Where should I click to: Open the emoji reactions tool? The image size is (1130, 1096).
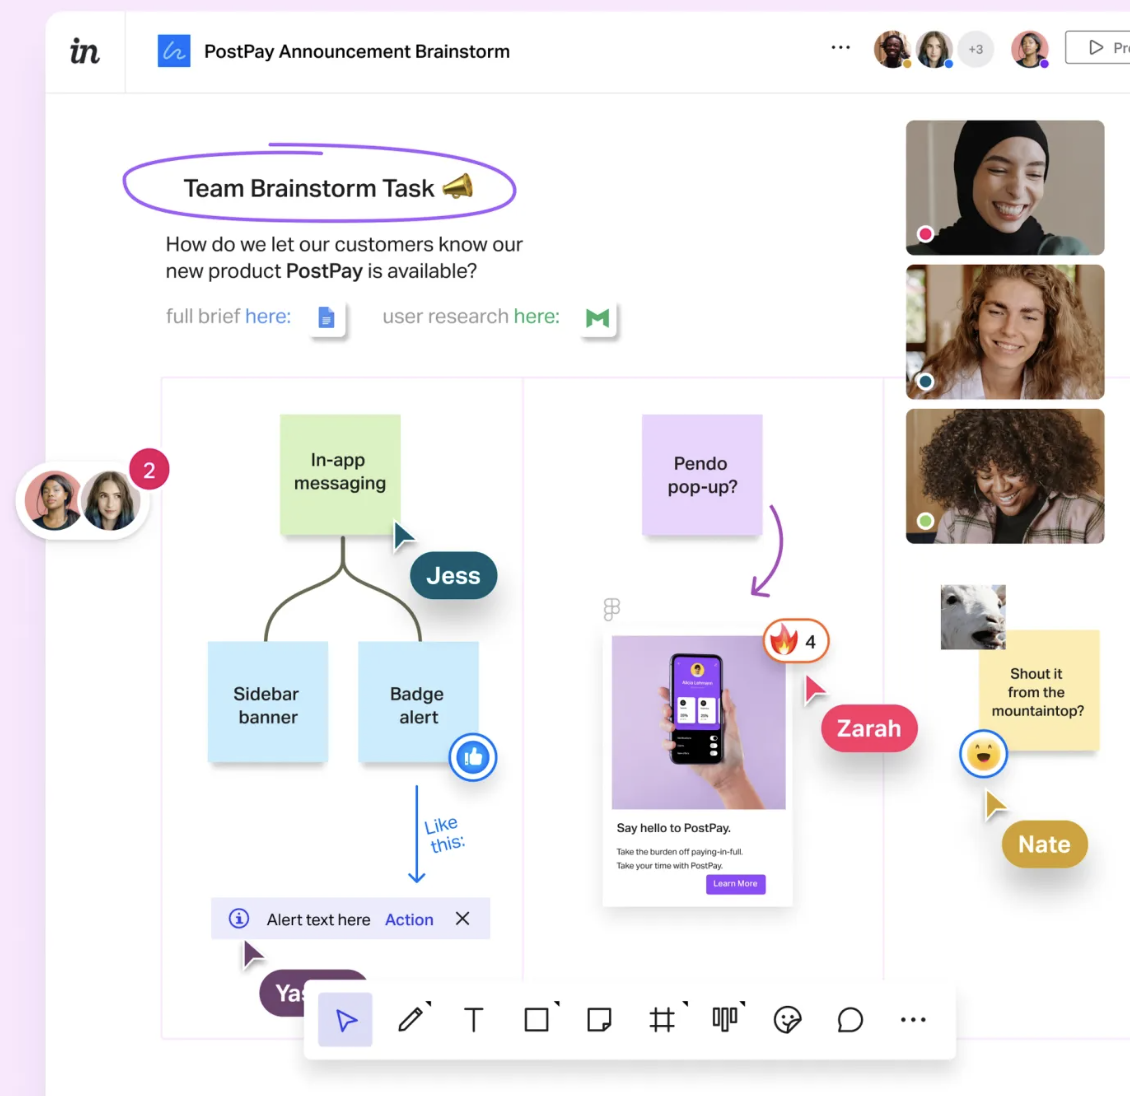point(787,1019)
